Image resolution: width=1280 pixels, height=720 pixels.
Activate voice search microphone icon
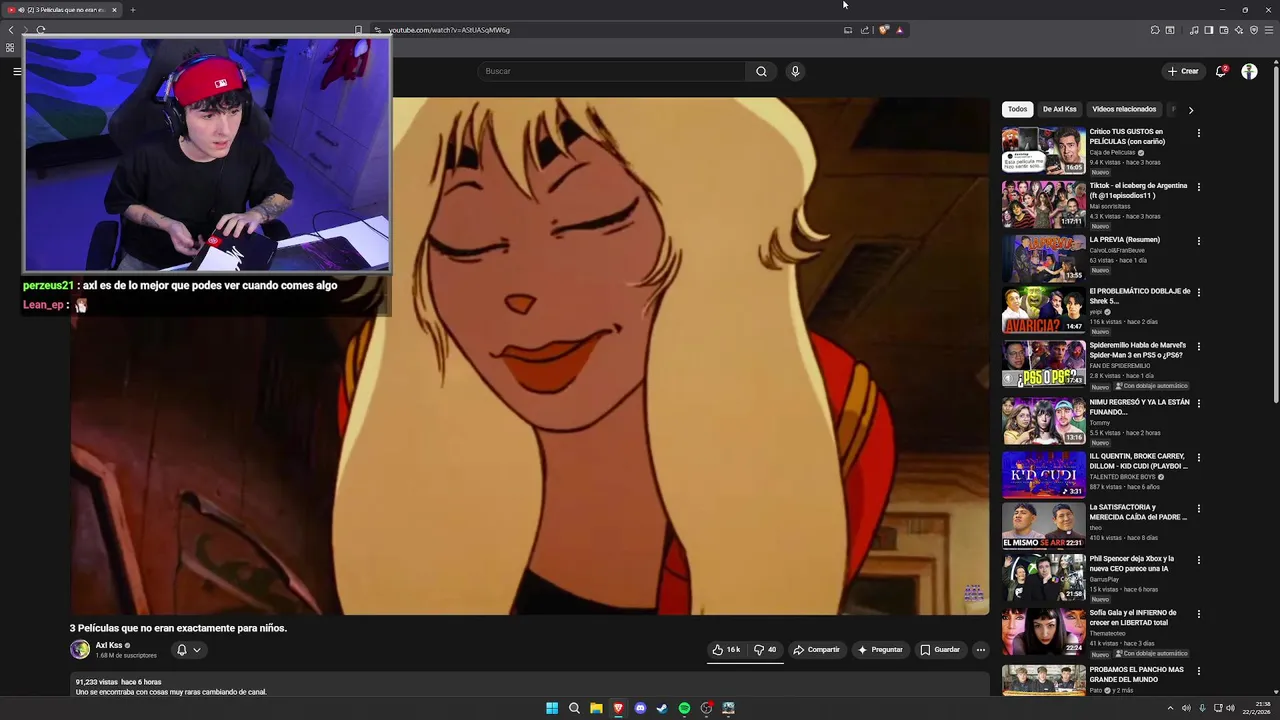795,71
